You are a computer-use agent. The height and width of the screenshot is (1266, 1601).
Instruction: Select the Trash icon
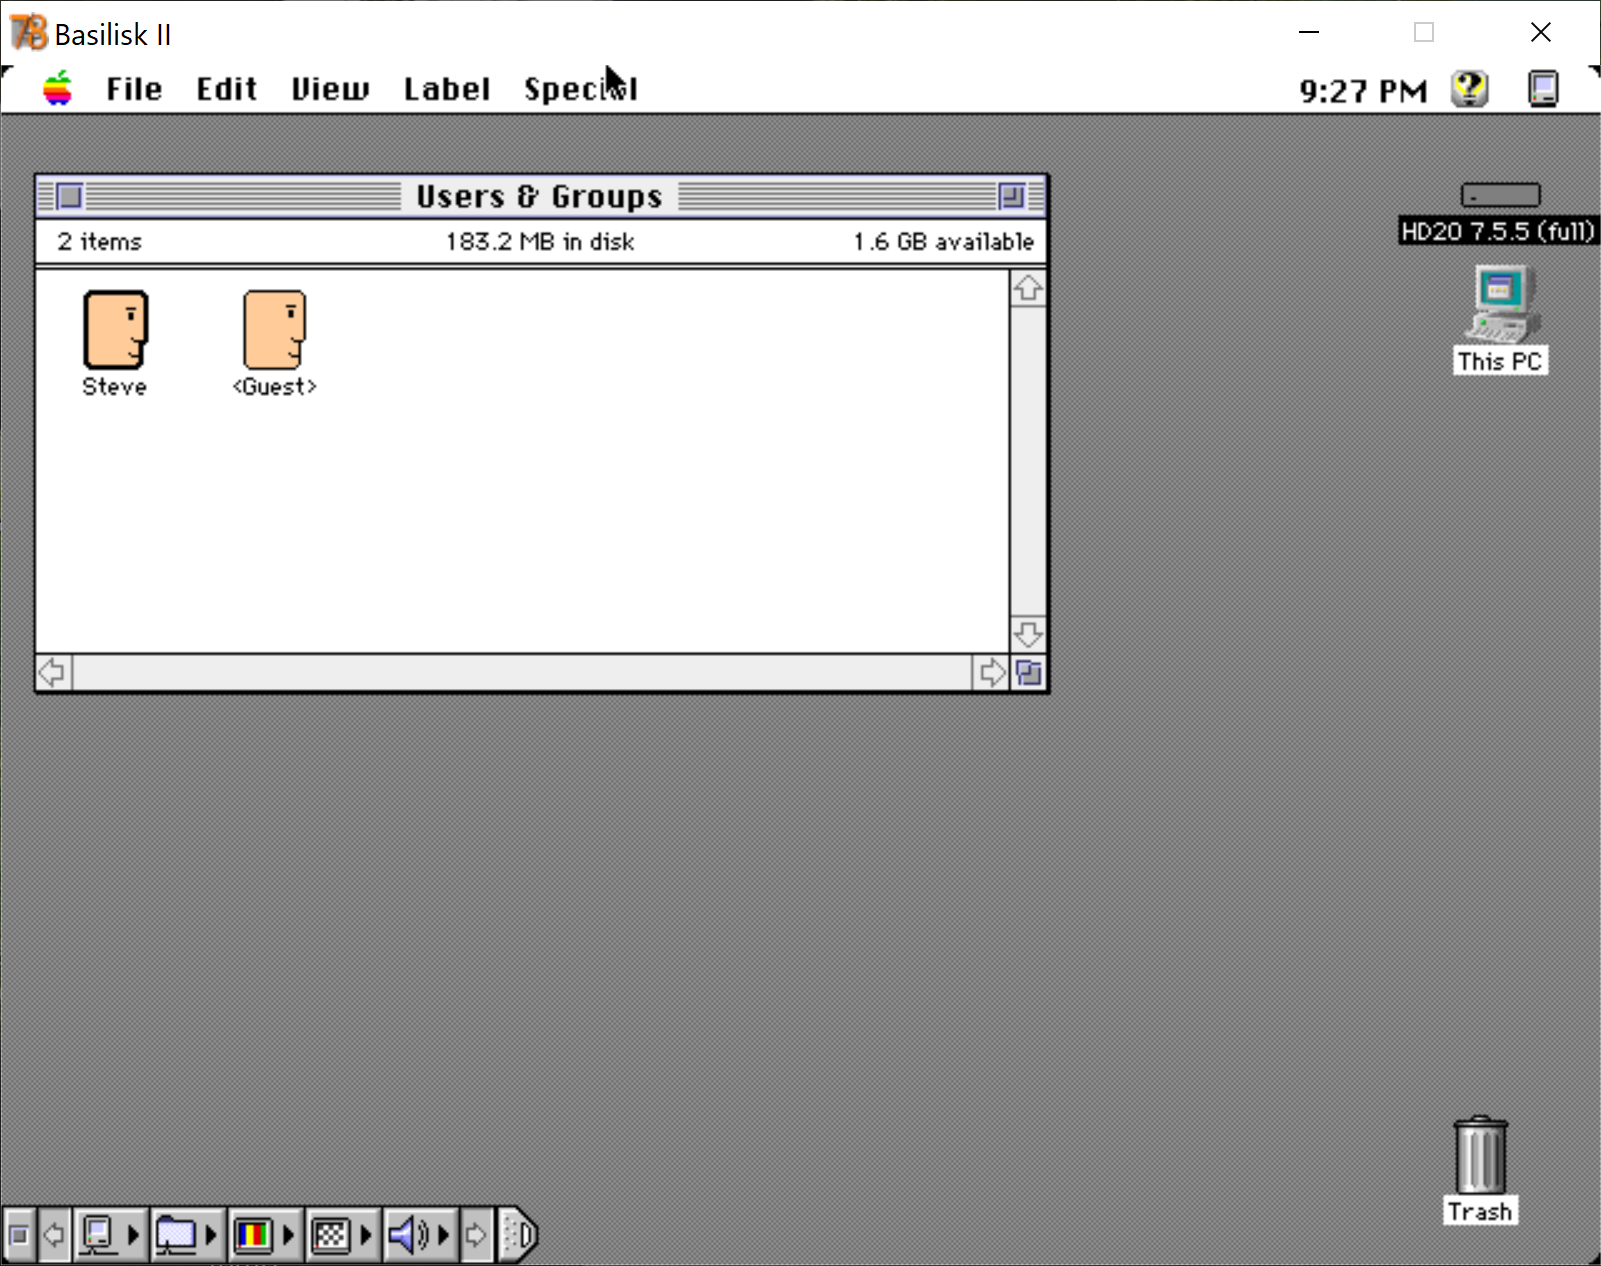tap(1480, 1155)
